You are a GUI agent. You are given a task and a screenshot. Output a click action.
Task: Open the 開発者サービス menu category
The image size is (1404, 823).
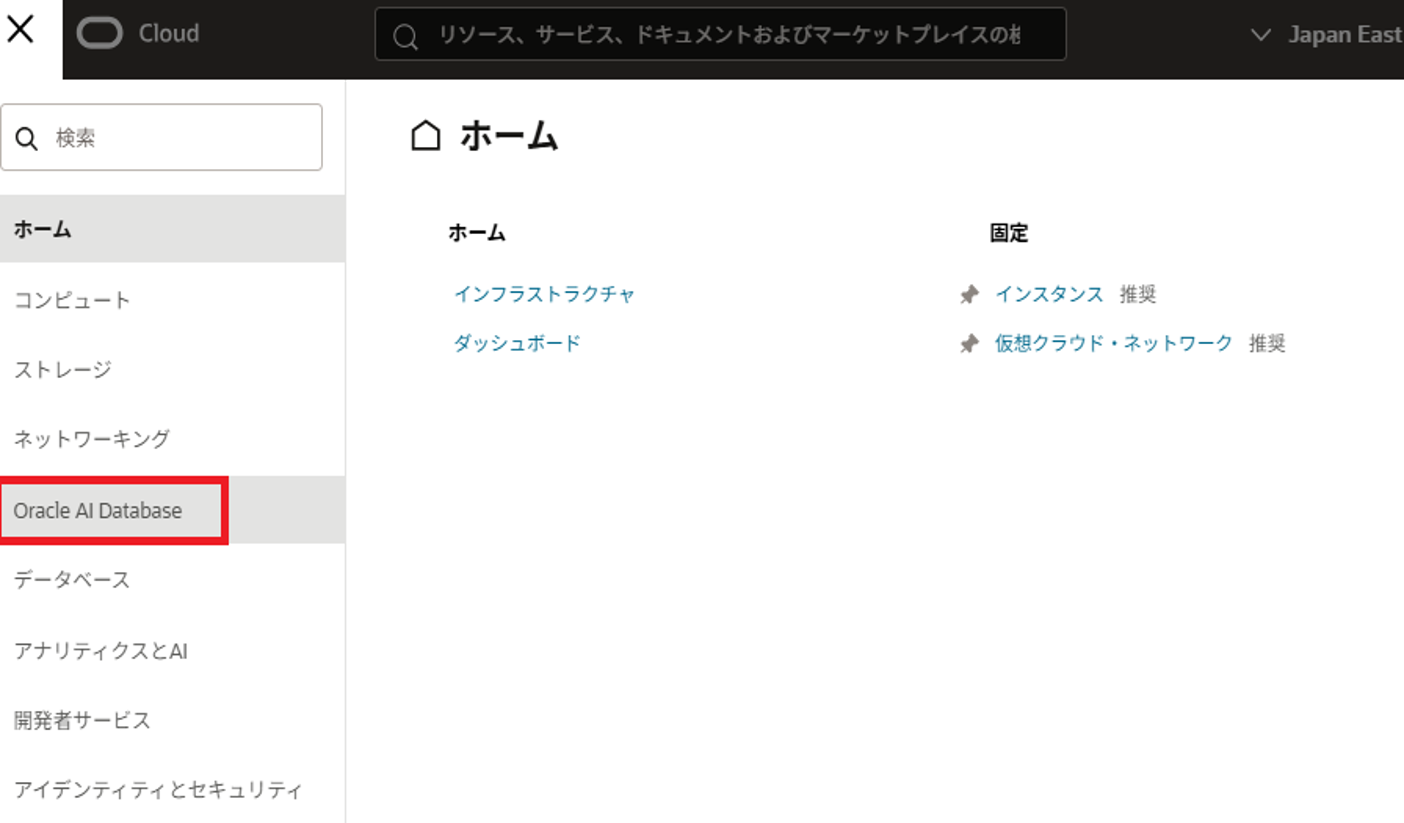pyautogui.click(x=82, y=720)
